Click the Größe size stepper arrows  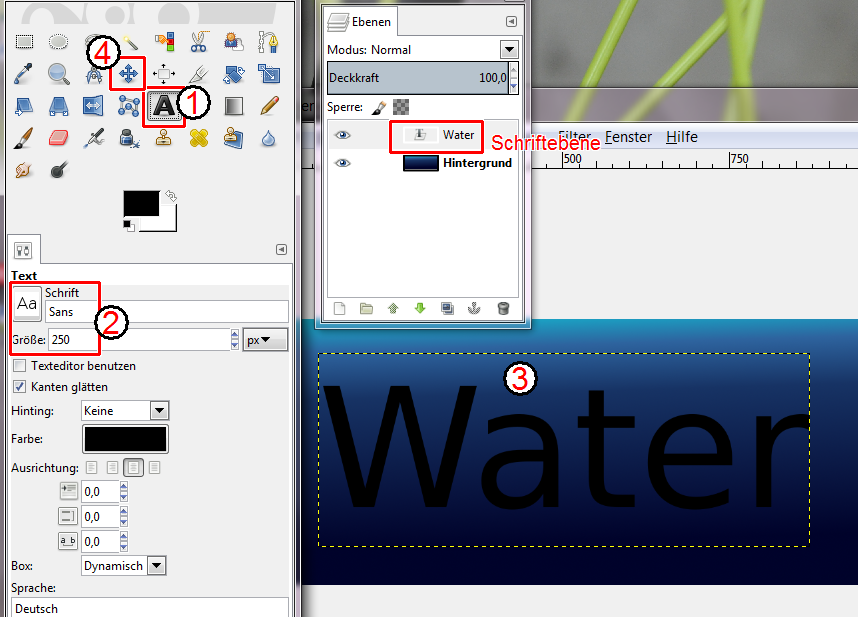coord(235,340)
